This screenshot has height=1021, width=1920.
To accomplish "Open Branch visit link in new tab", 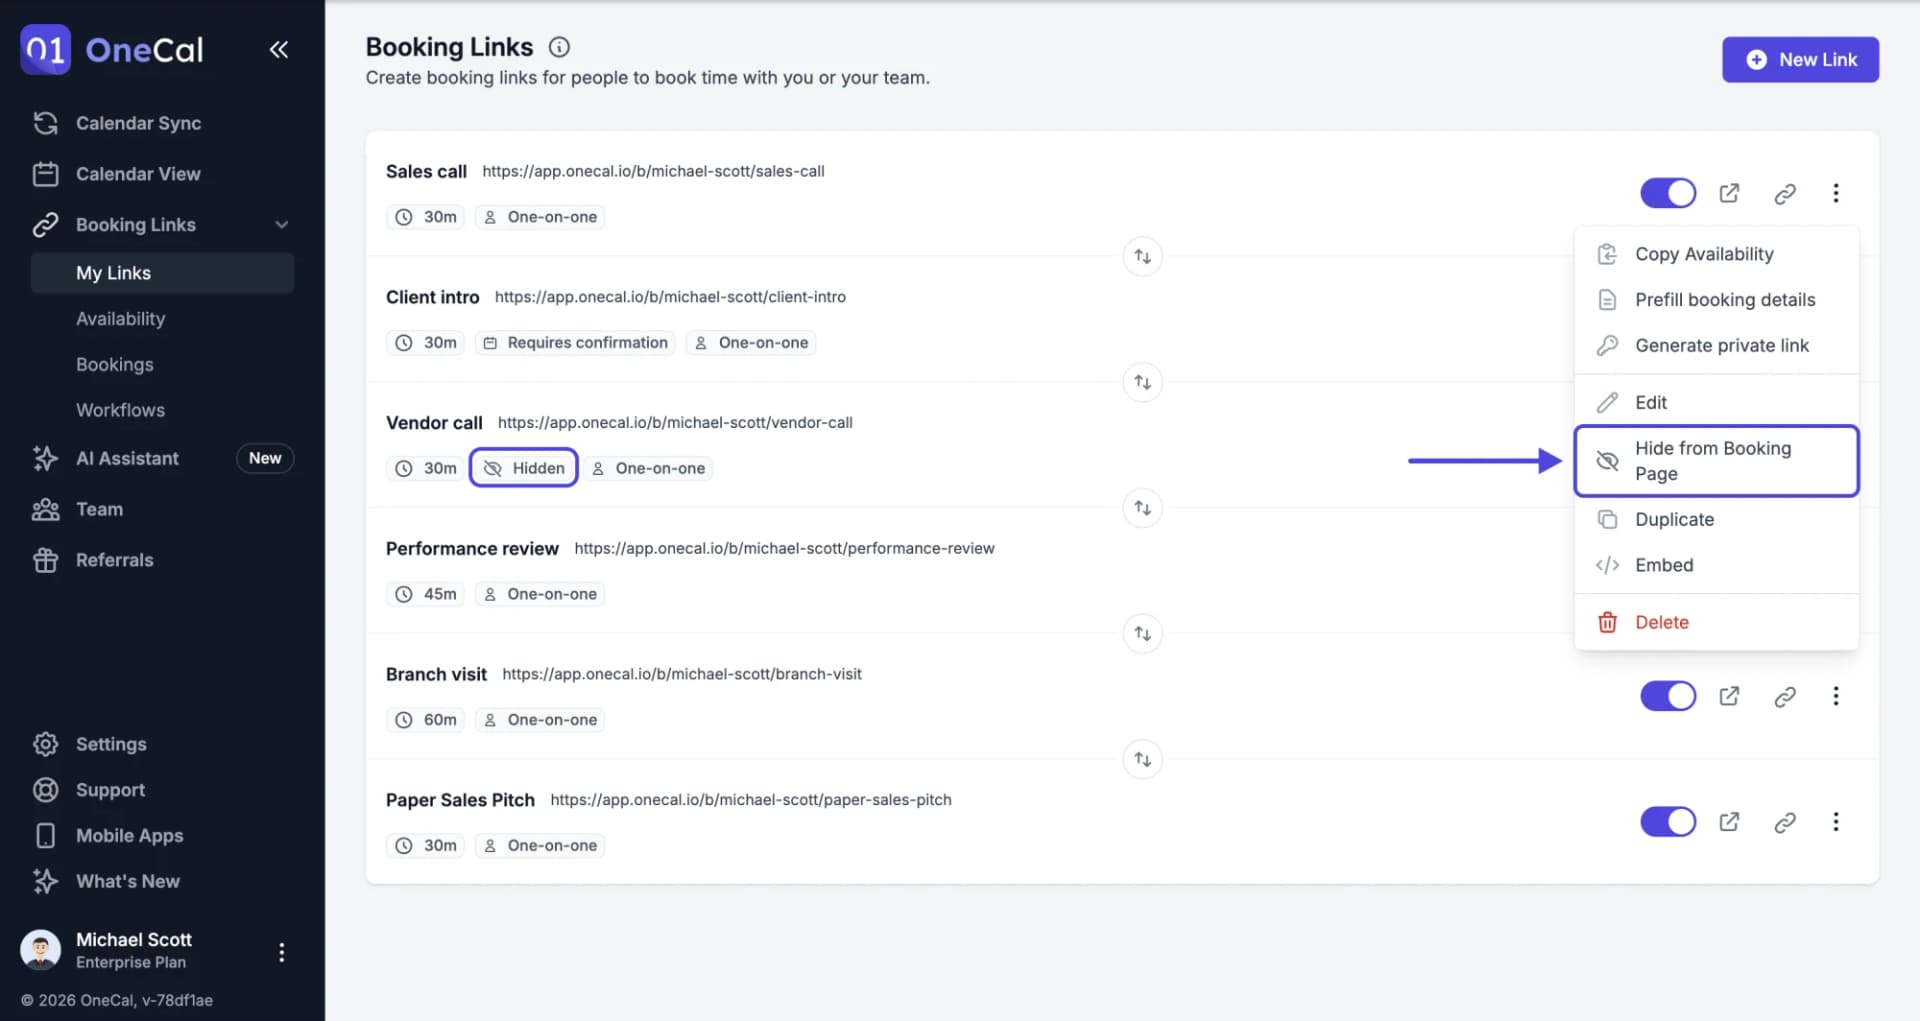I will coord(1729,696).
